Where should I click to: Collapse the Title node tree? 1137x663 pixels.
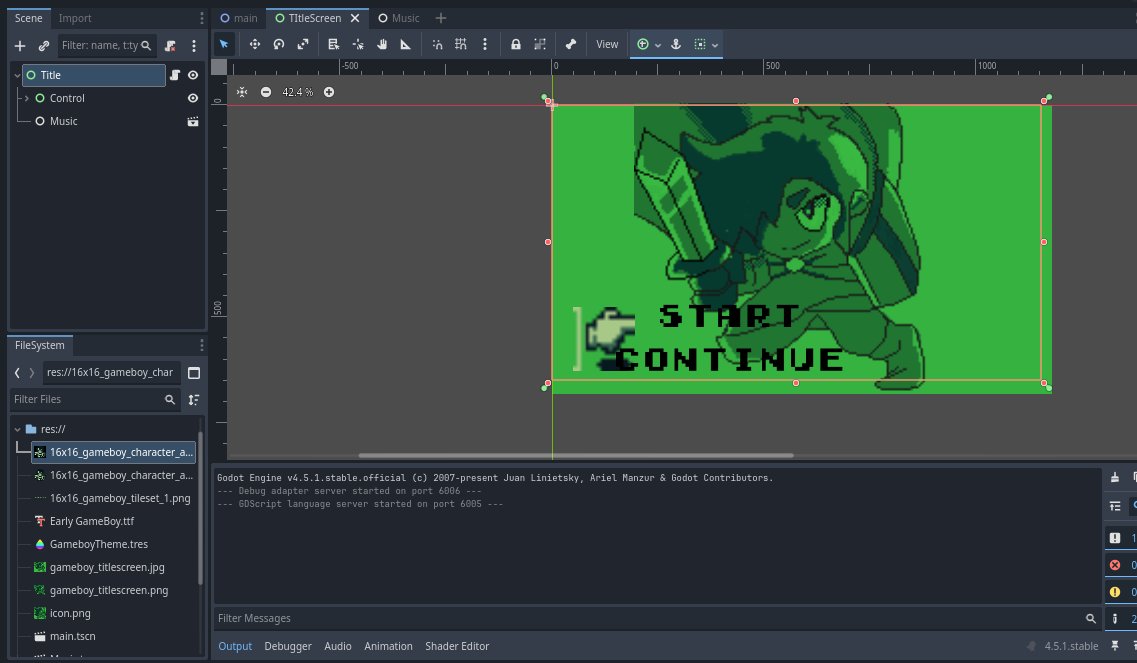pos(17,75)
